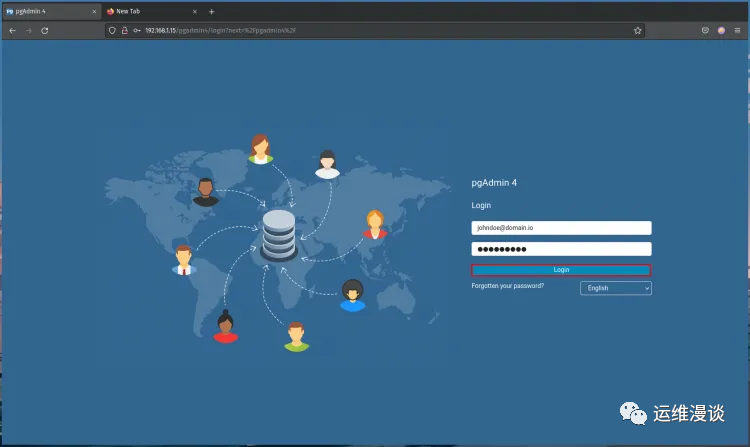Image resolution: width=750 pixels, height=447 pixels.
Task: Switch to the pgAdmin 4 tab
Action: pyautogui.click(x=52, y=11)
